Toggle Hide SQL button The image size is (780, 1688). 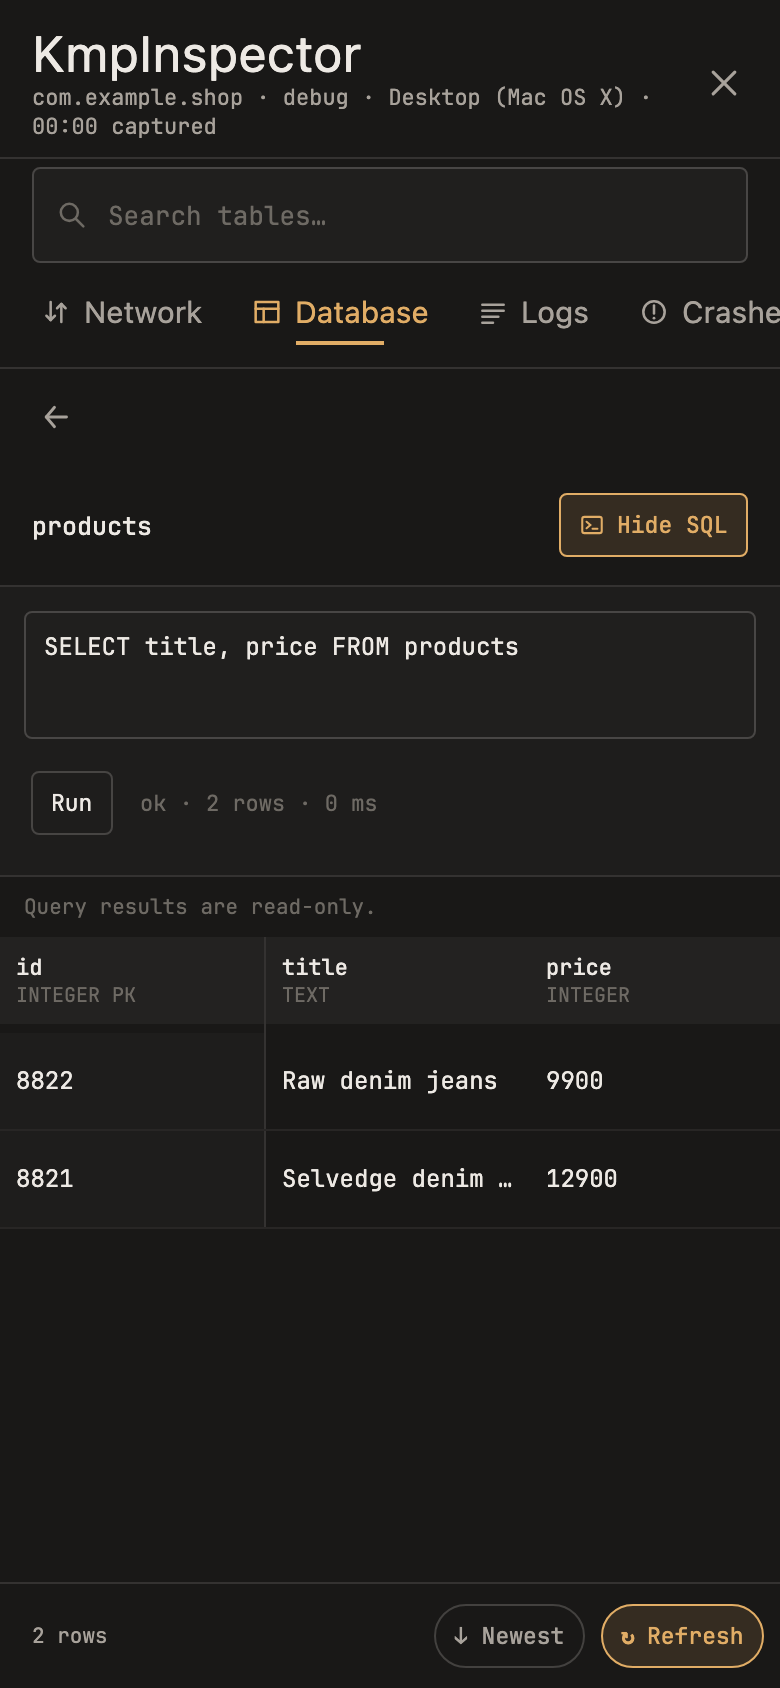653,525
